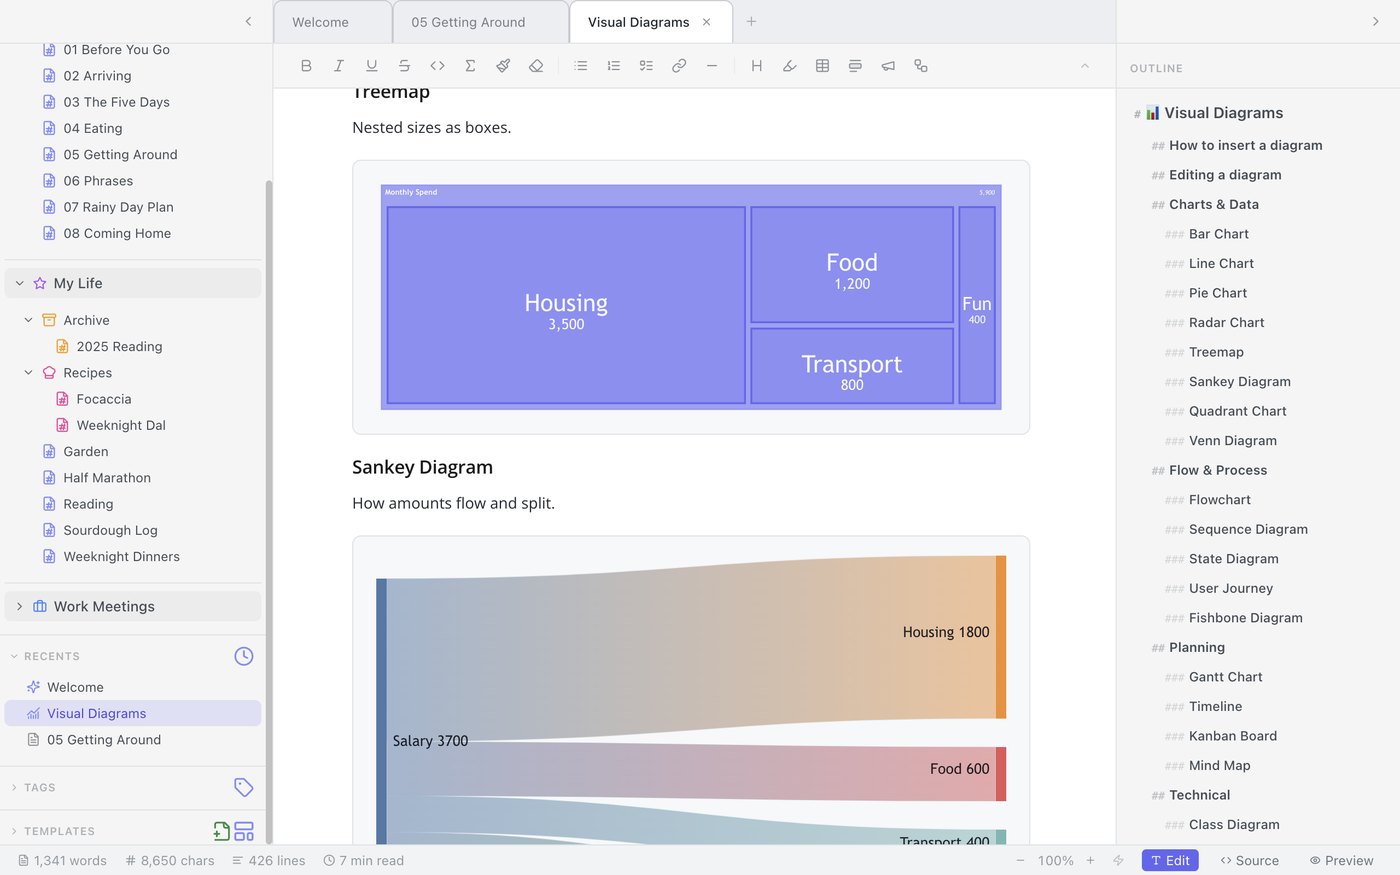Apply strikethrough formatting
The image size is (1400, 875).
pos(404,66)
